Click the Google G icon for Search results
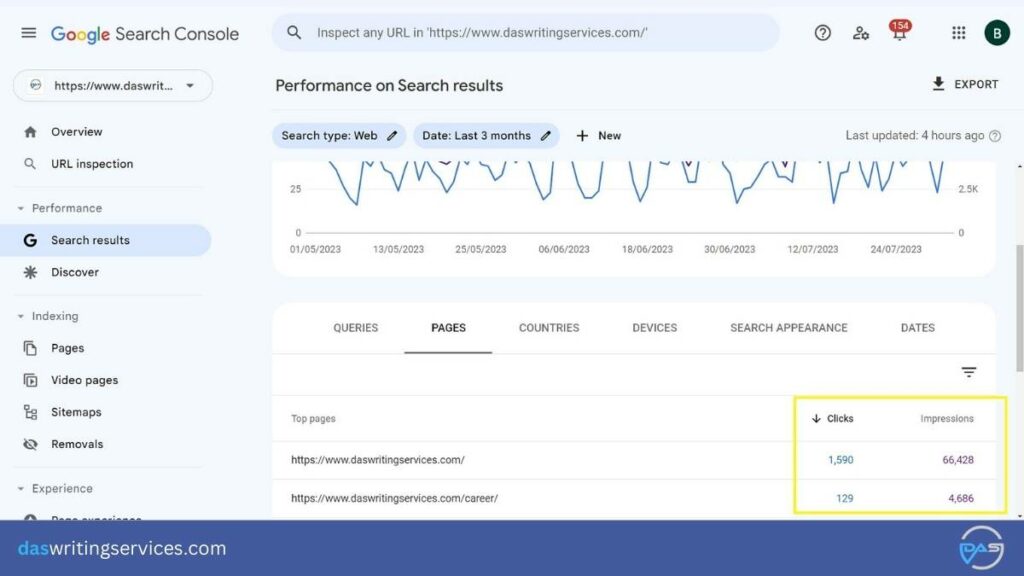Screen dimensions: 1024x576 (30, 240)
